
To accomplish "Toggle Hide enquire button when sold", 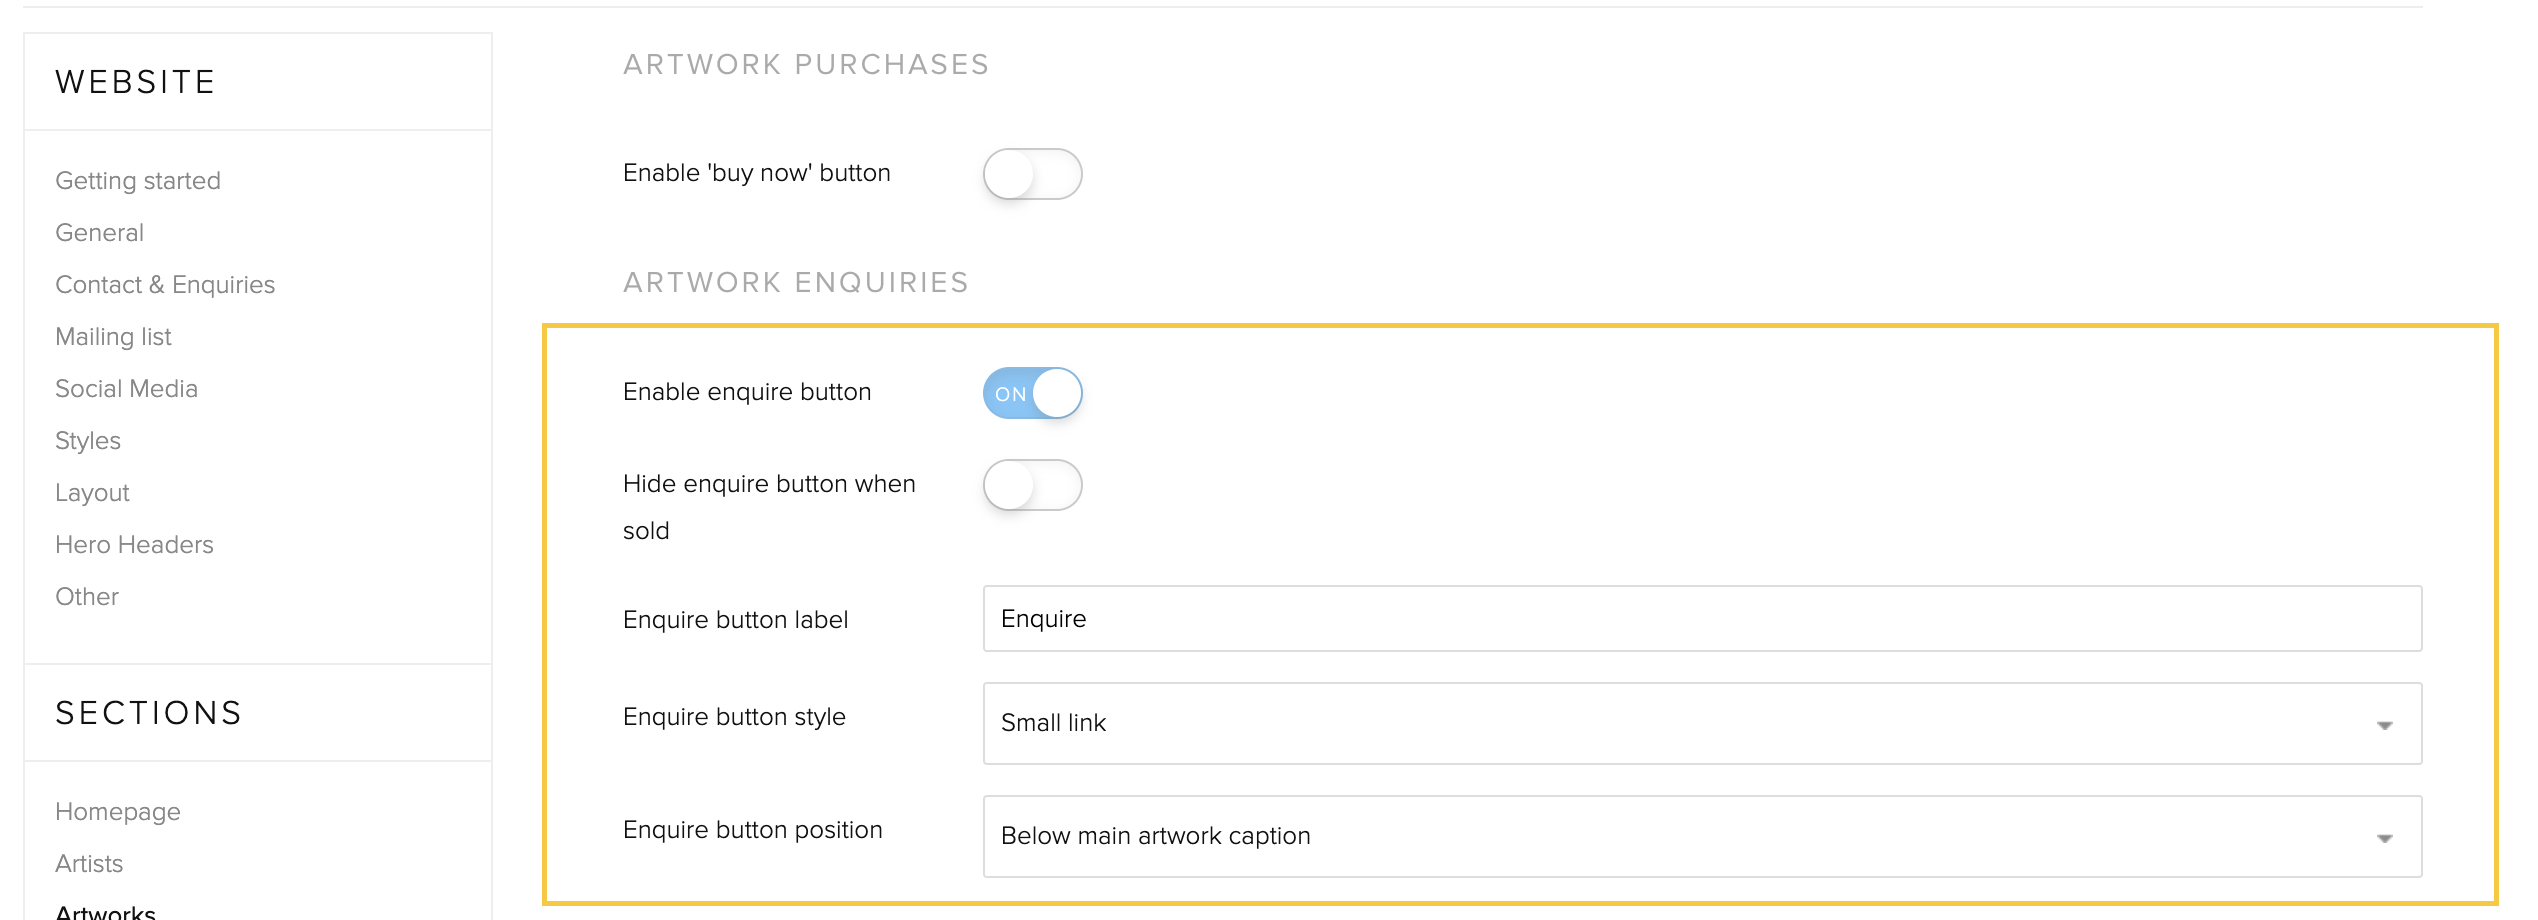I will (x=1032, y=485).
